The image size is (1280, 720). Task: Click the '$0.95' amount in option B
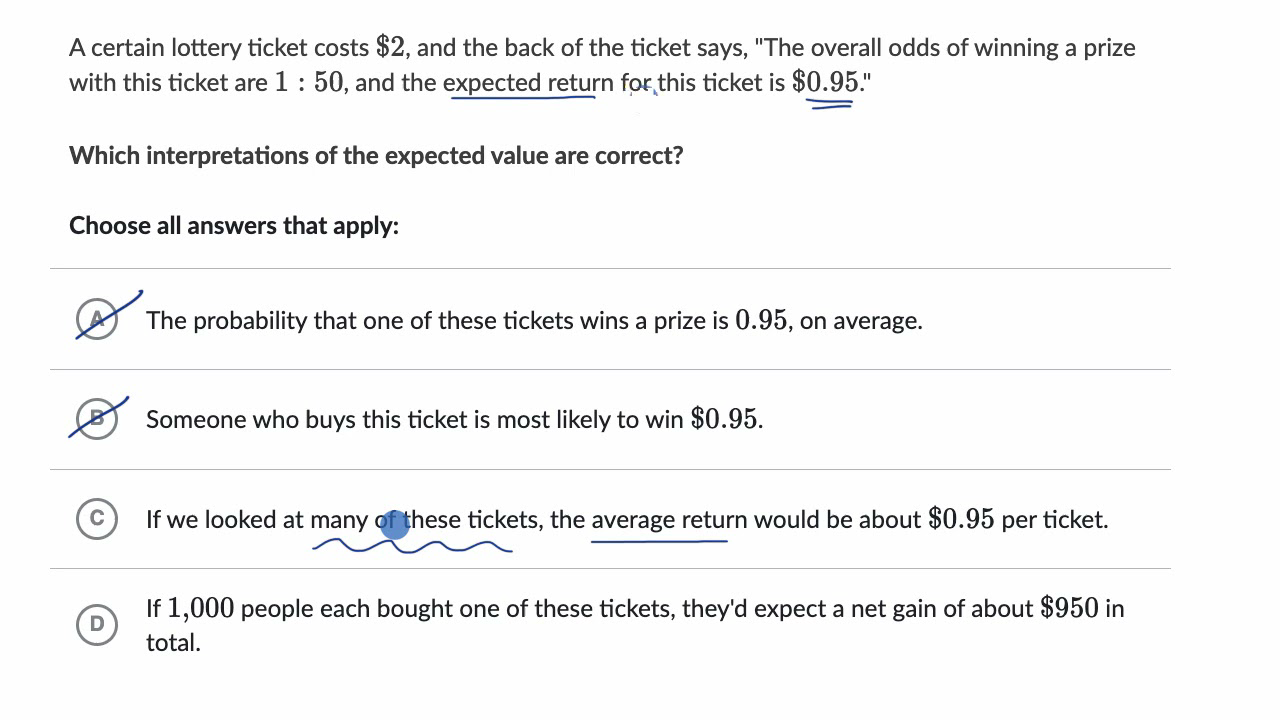(726, 419)
